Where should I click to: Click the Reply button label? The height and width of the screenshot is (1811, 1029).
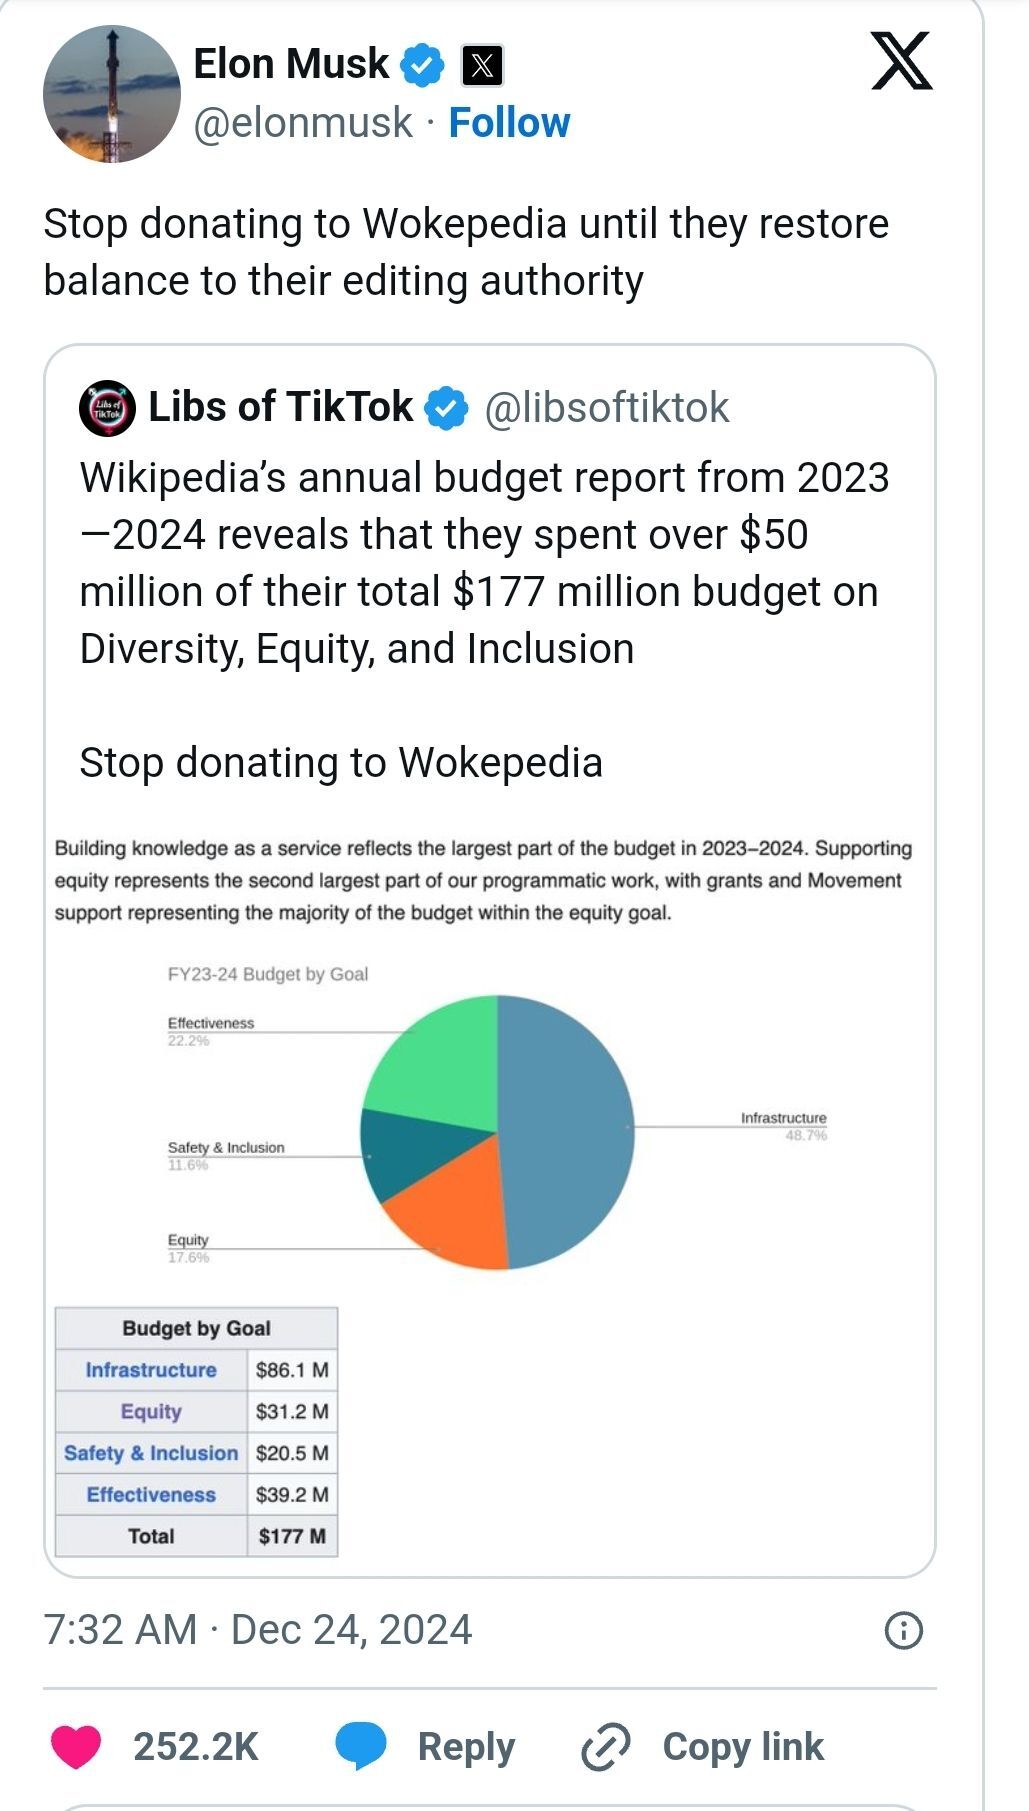tap(466, 1747)
